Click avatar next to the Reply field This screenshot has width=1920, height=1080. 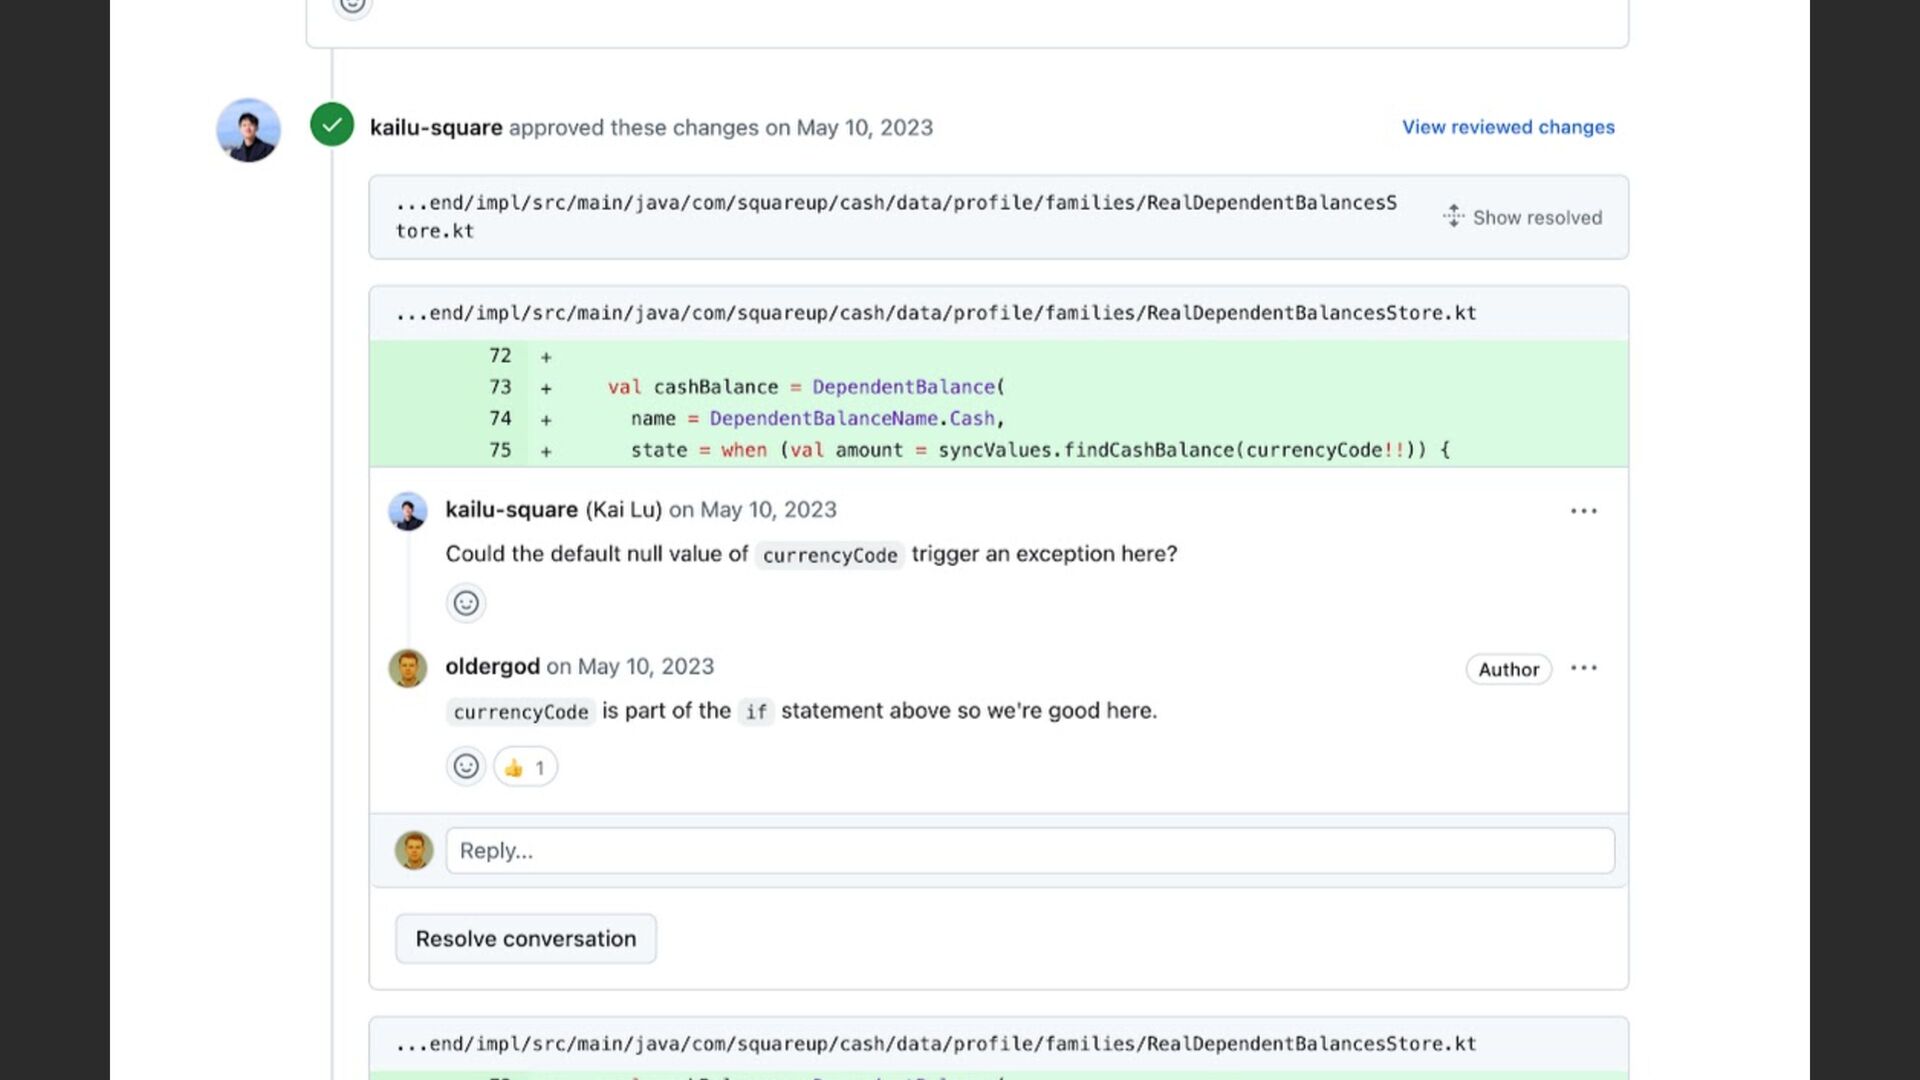(x=414, y=850)
